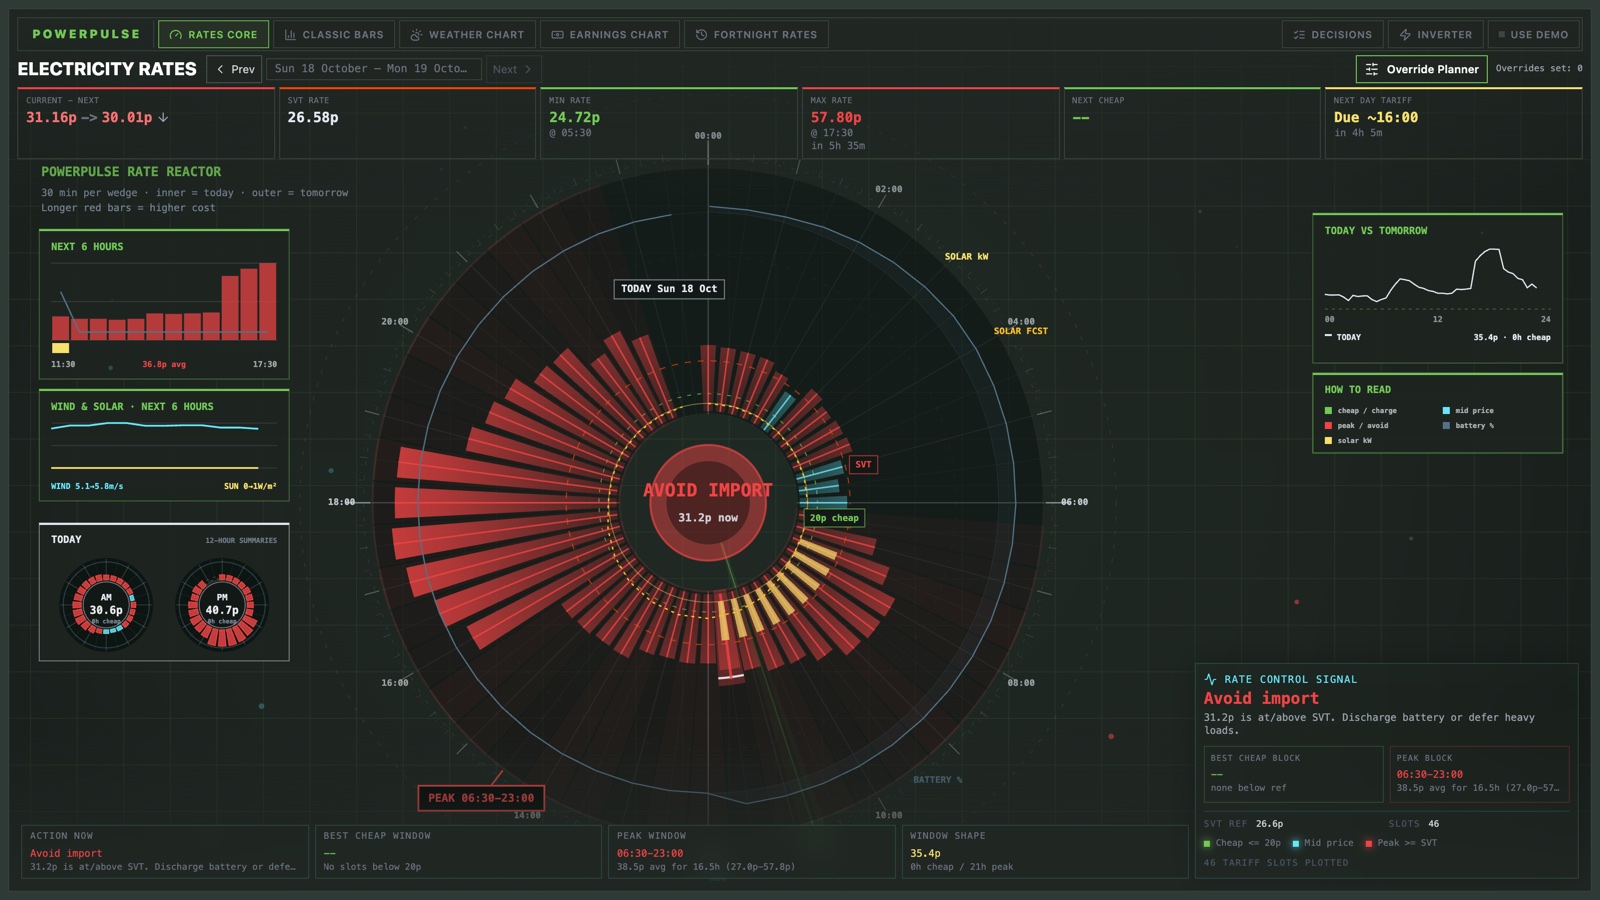Click the down arrow in Current-Next card
This screenshot has height=900, width=1600.
[163, 117]
